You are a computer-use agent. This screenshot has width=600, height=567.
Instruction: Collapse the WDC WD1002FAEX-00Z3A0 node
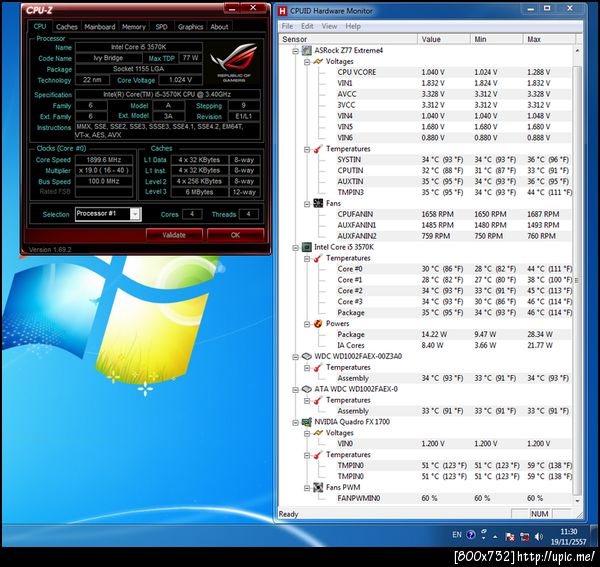[x=295, y=357]
